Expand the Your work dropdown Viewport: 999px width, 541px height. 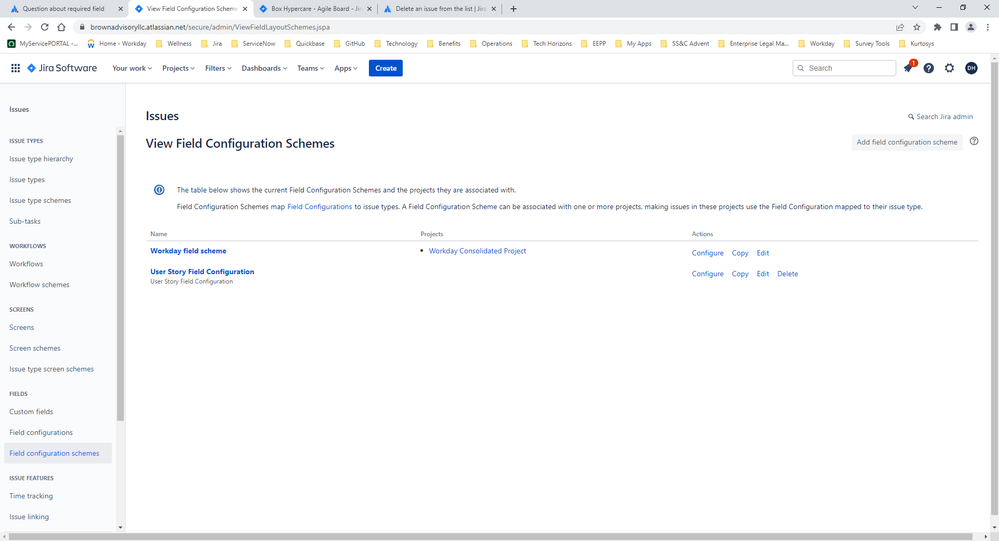click(132, 68)
